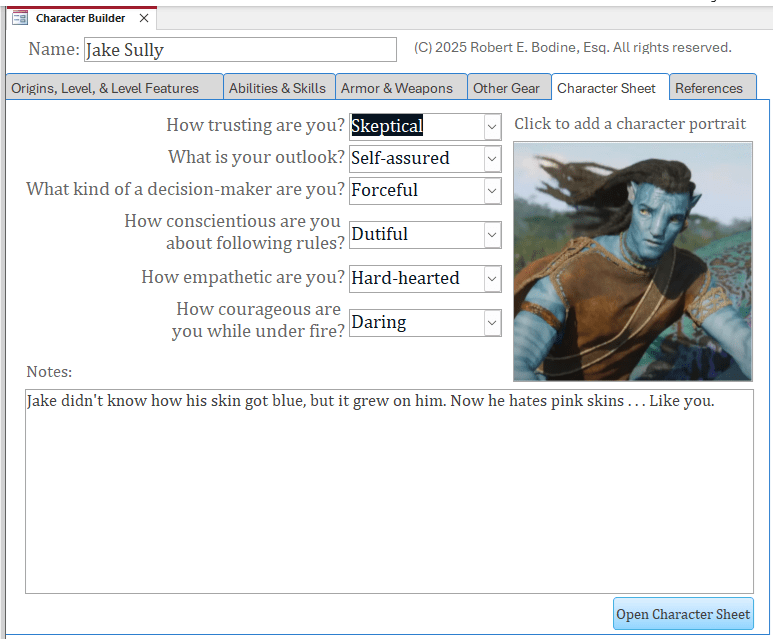773x639 pixels.
Task: Click into the Name field
Action: point(240,50)
